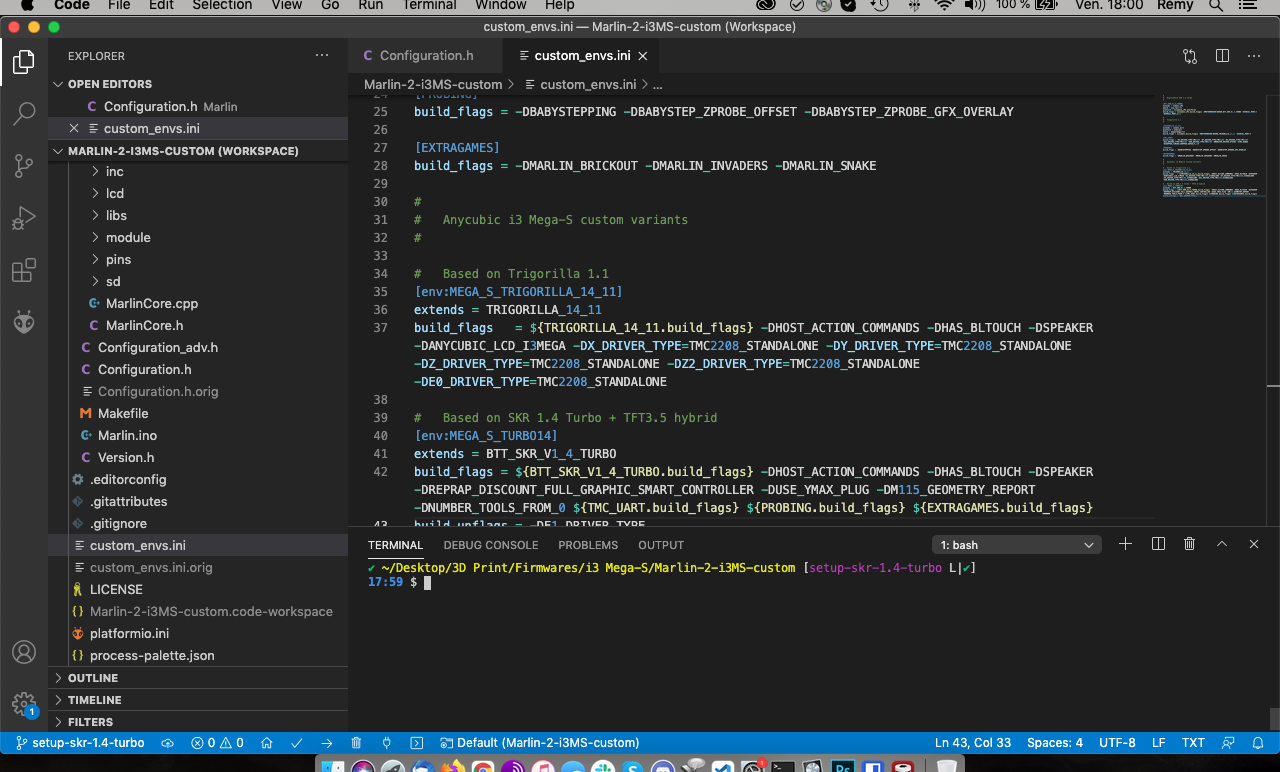Switch to the Problems panel tab
1280x772 pixels.
coord(588,545)
